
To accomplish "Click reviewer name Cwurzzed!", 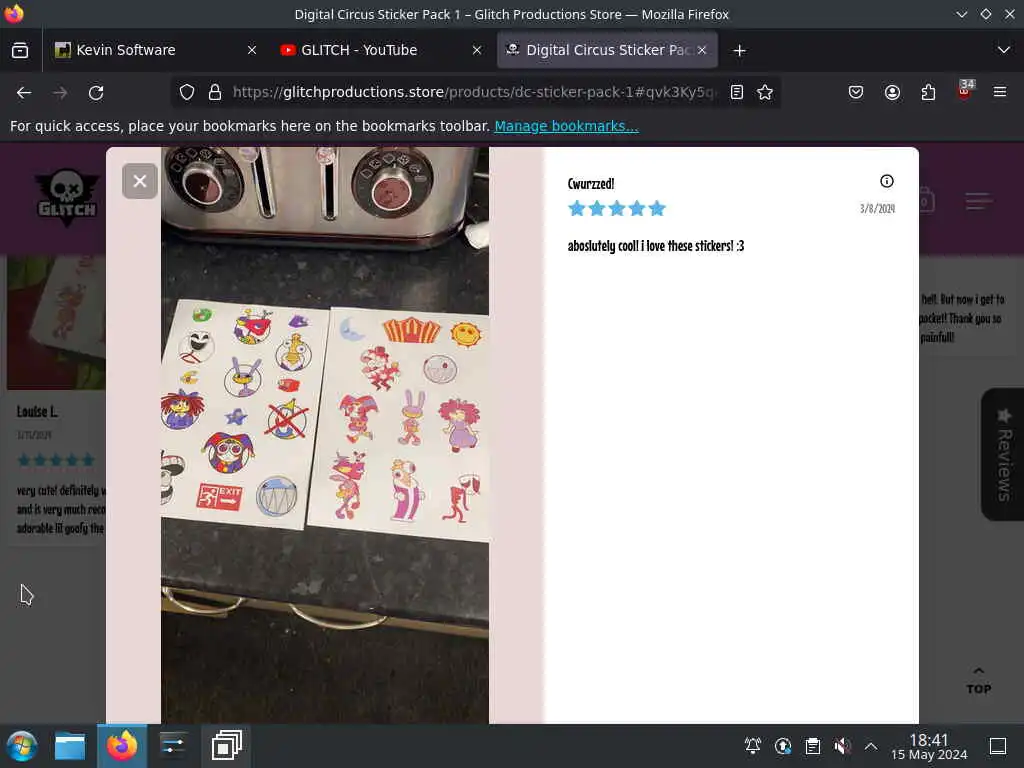I will (x=590, y=184).
